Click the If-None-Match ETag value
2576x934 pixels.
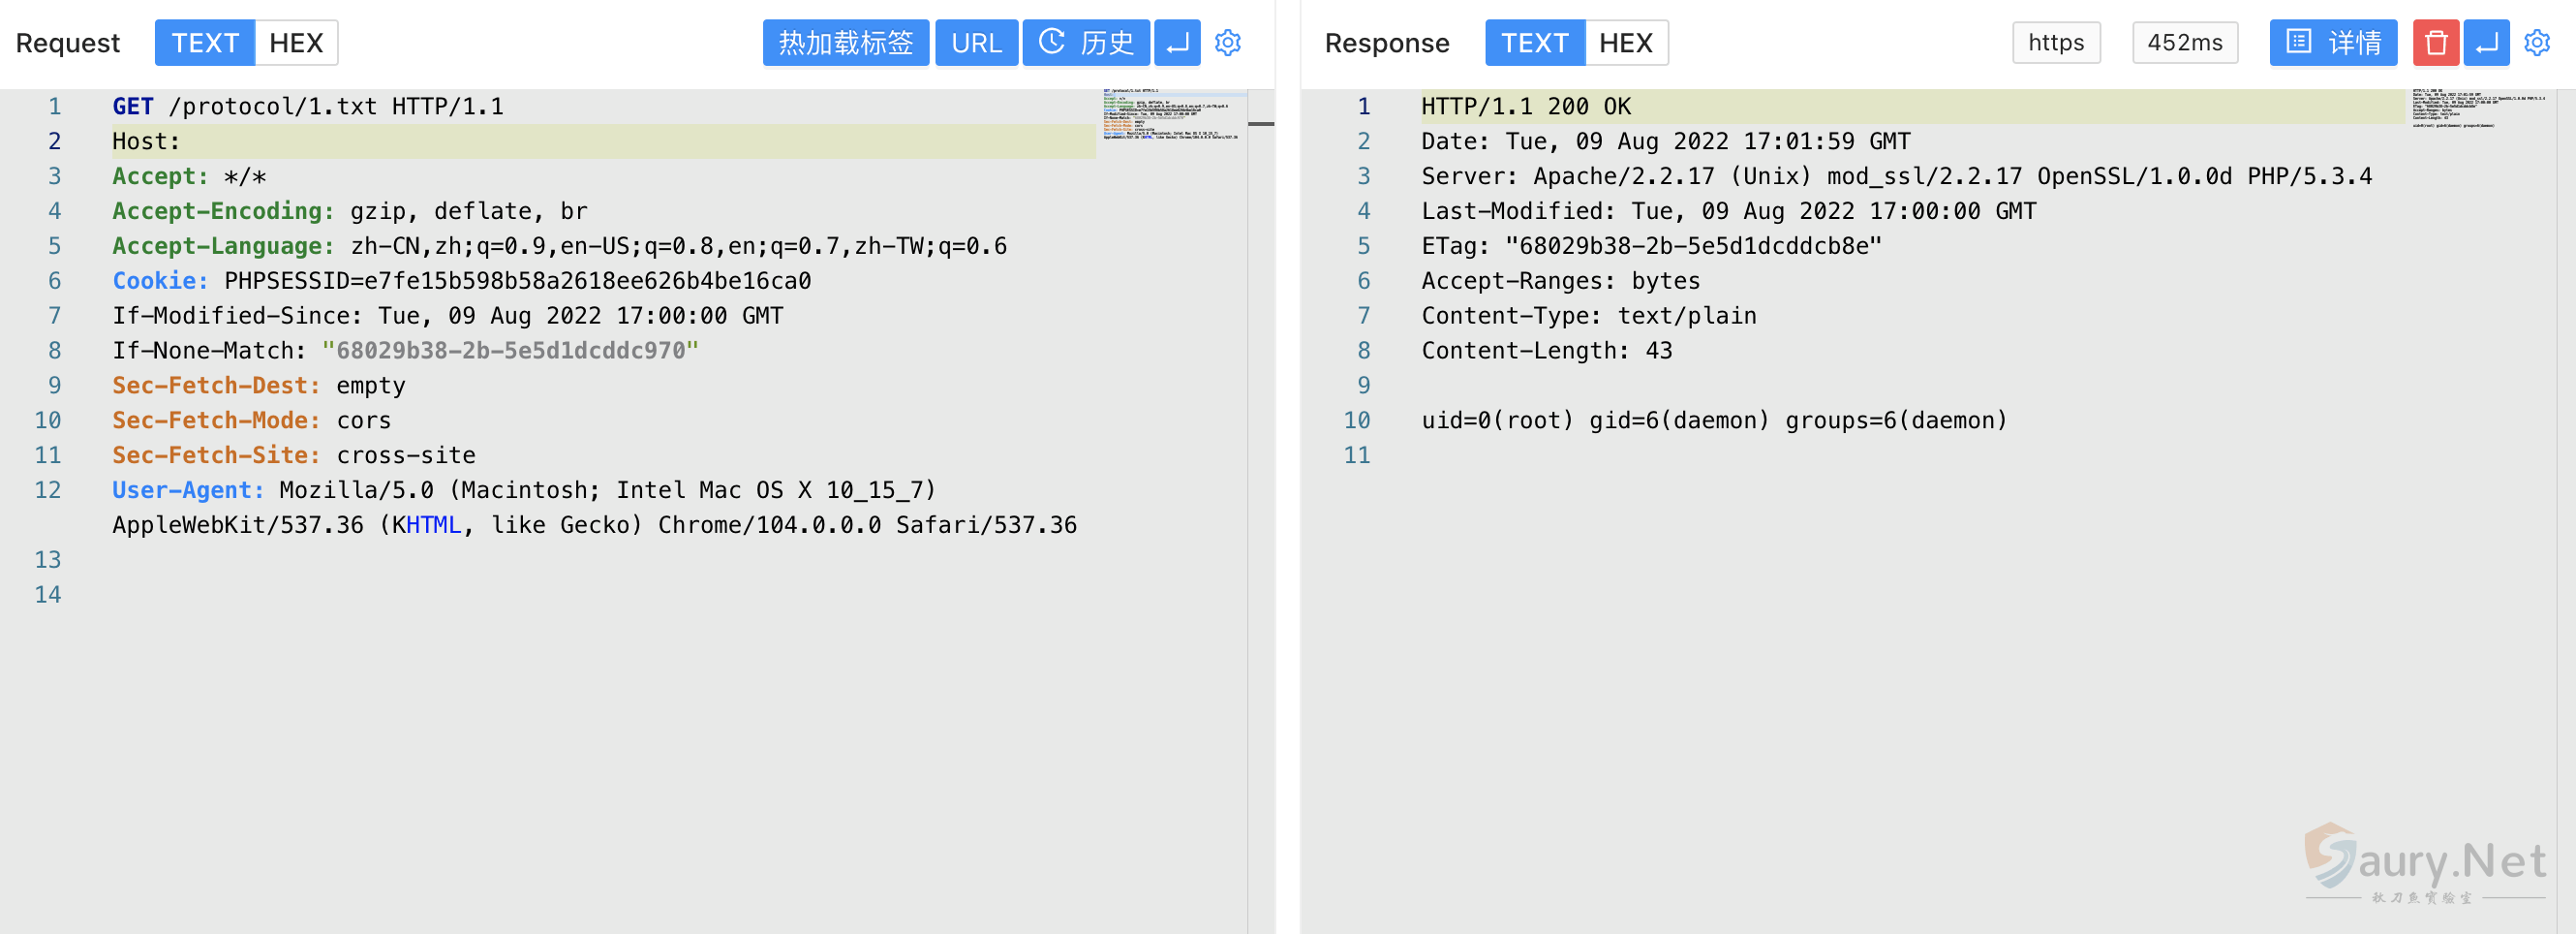510,351
